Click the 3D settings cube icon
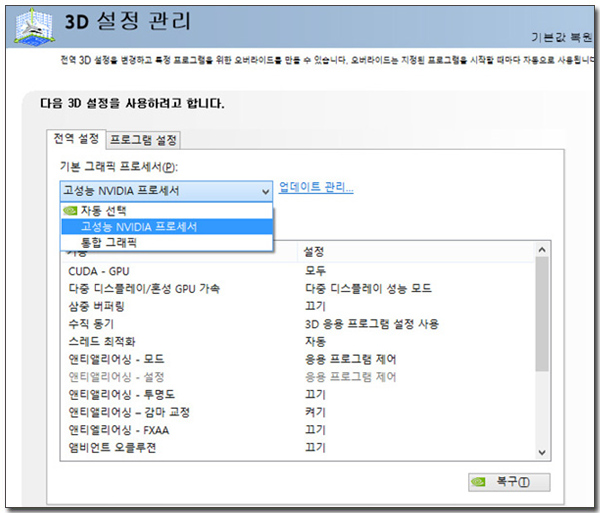The image size is (600, 513). tap(34, 26)
